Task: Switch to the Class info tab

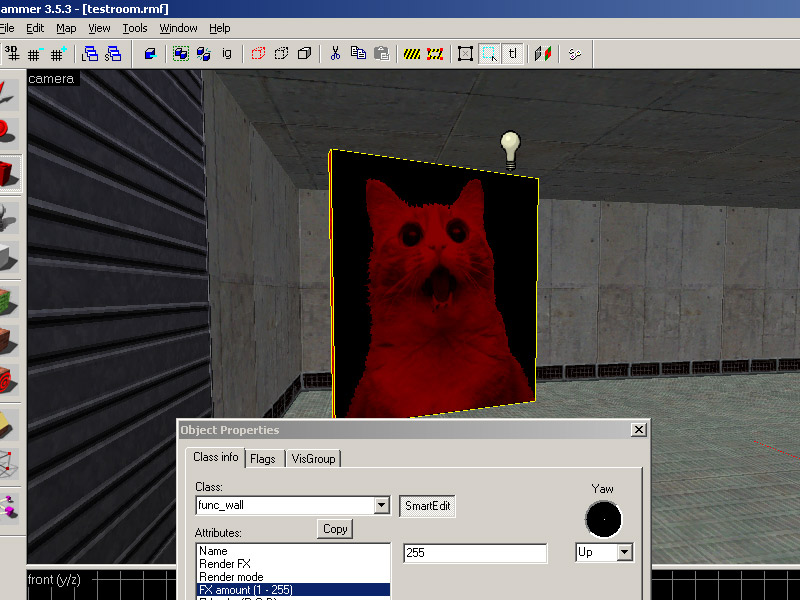Action: point(215,457)
